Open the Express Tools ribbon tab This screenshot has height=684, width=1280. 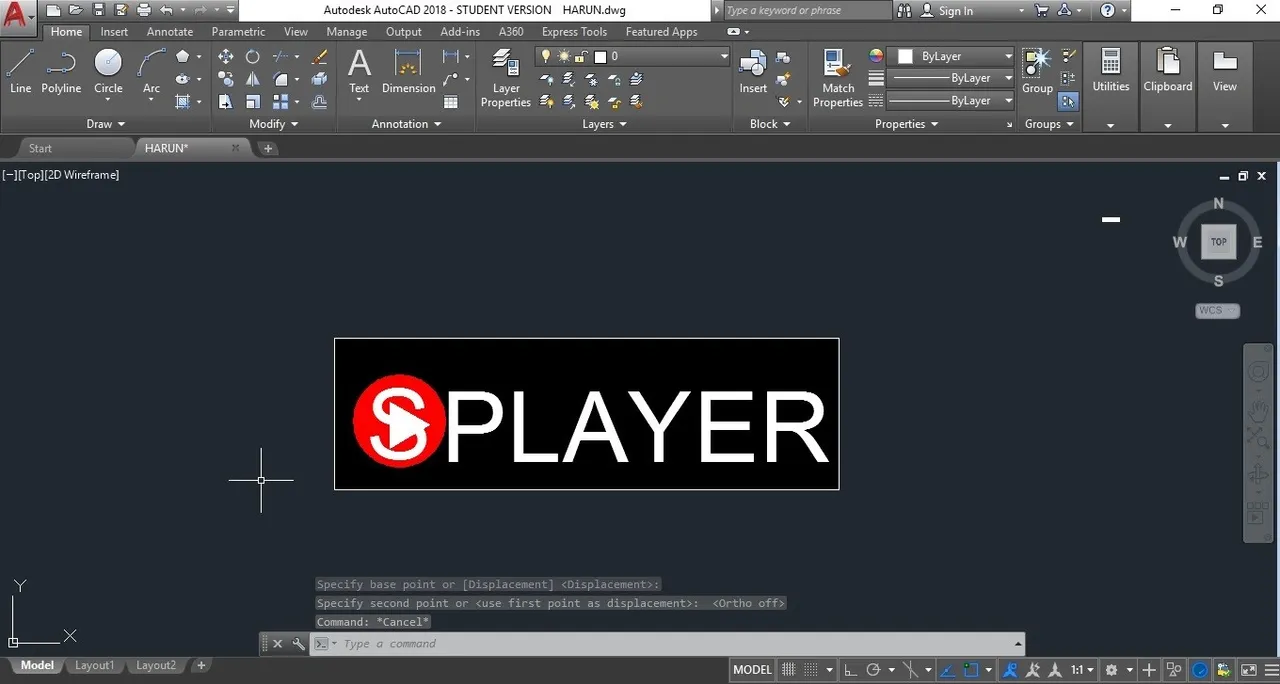click(574, 32)
